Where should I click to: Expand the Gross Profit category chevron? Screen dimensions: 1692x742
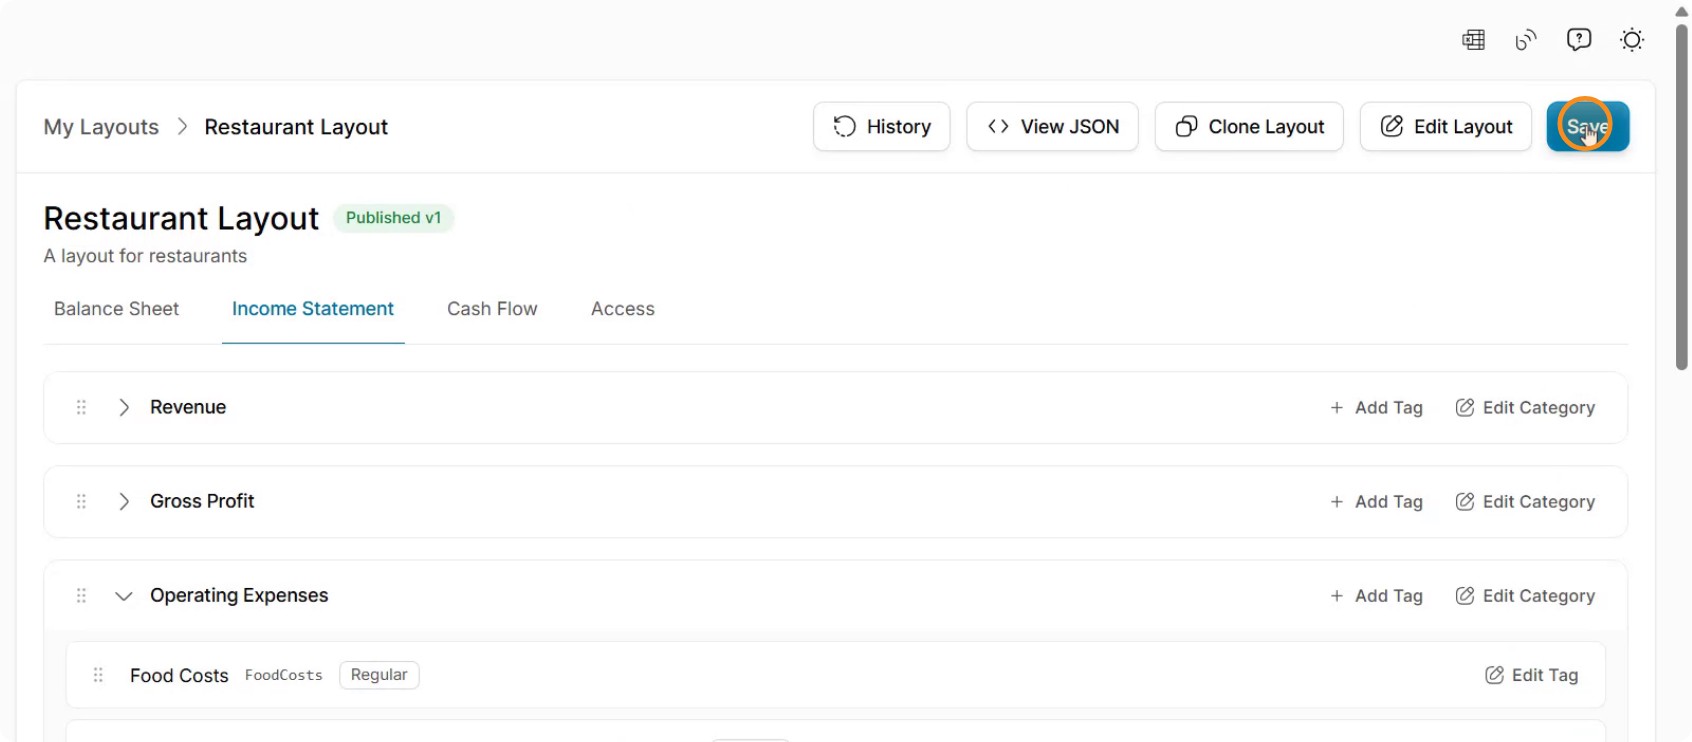tap(124, 501)
